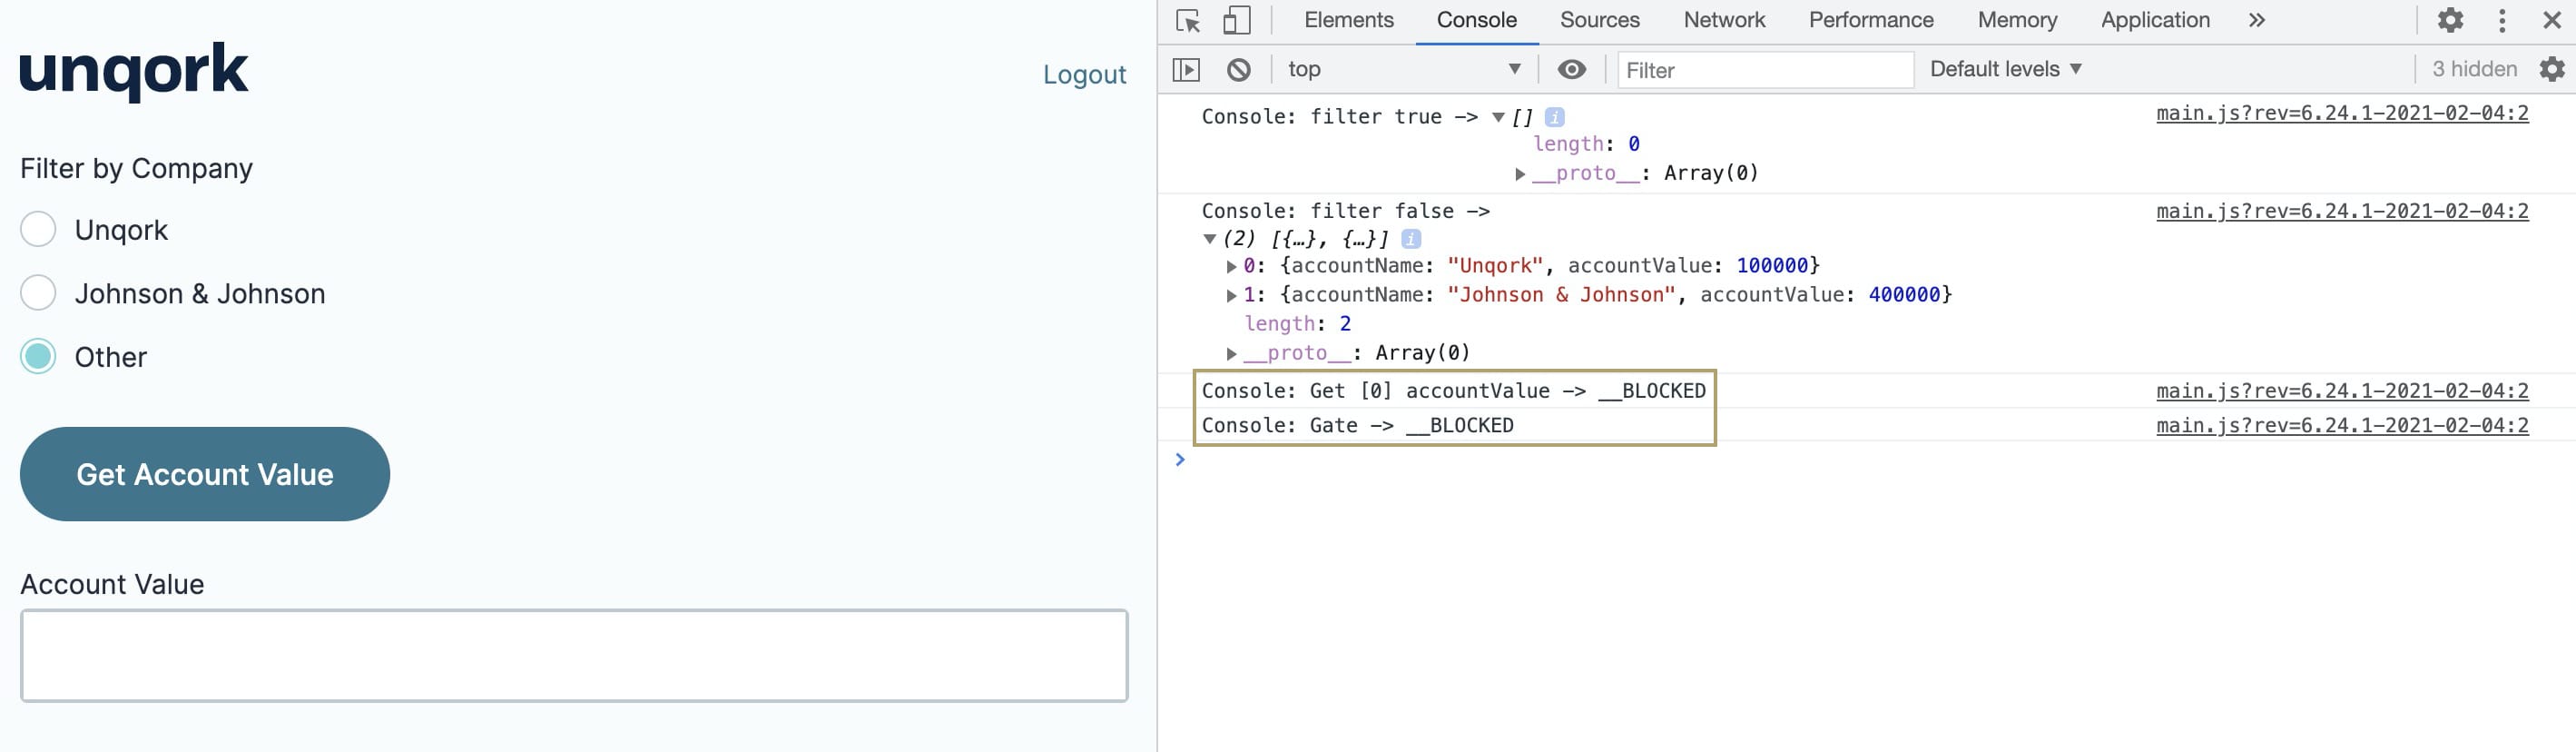This screenshot has width=2576, height=752.
Task: Switch to the Elements tab
Action: [1348, 20]
